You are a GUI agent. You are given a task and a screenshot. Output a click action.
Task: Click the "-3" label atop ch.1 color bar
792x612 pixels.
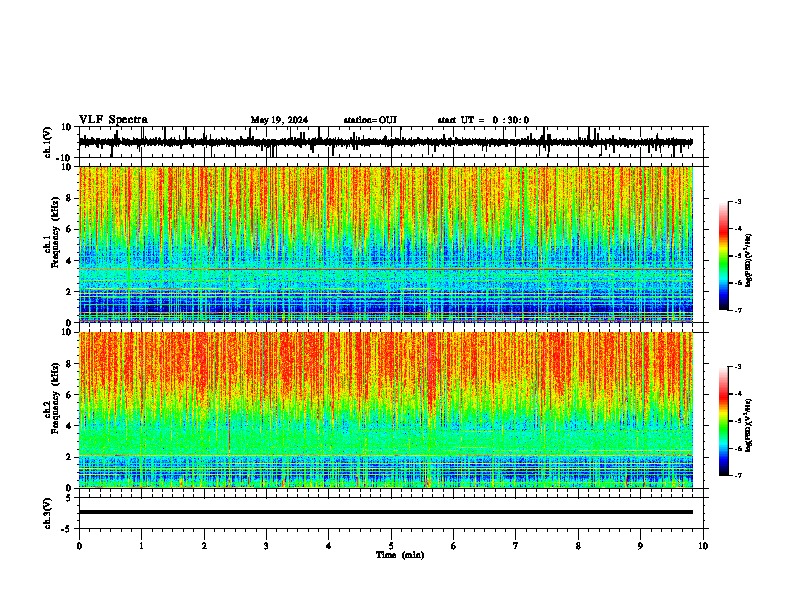point(737,201)
